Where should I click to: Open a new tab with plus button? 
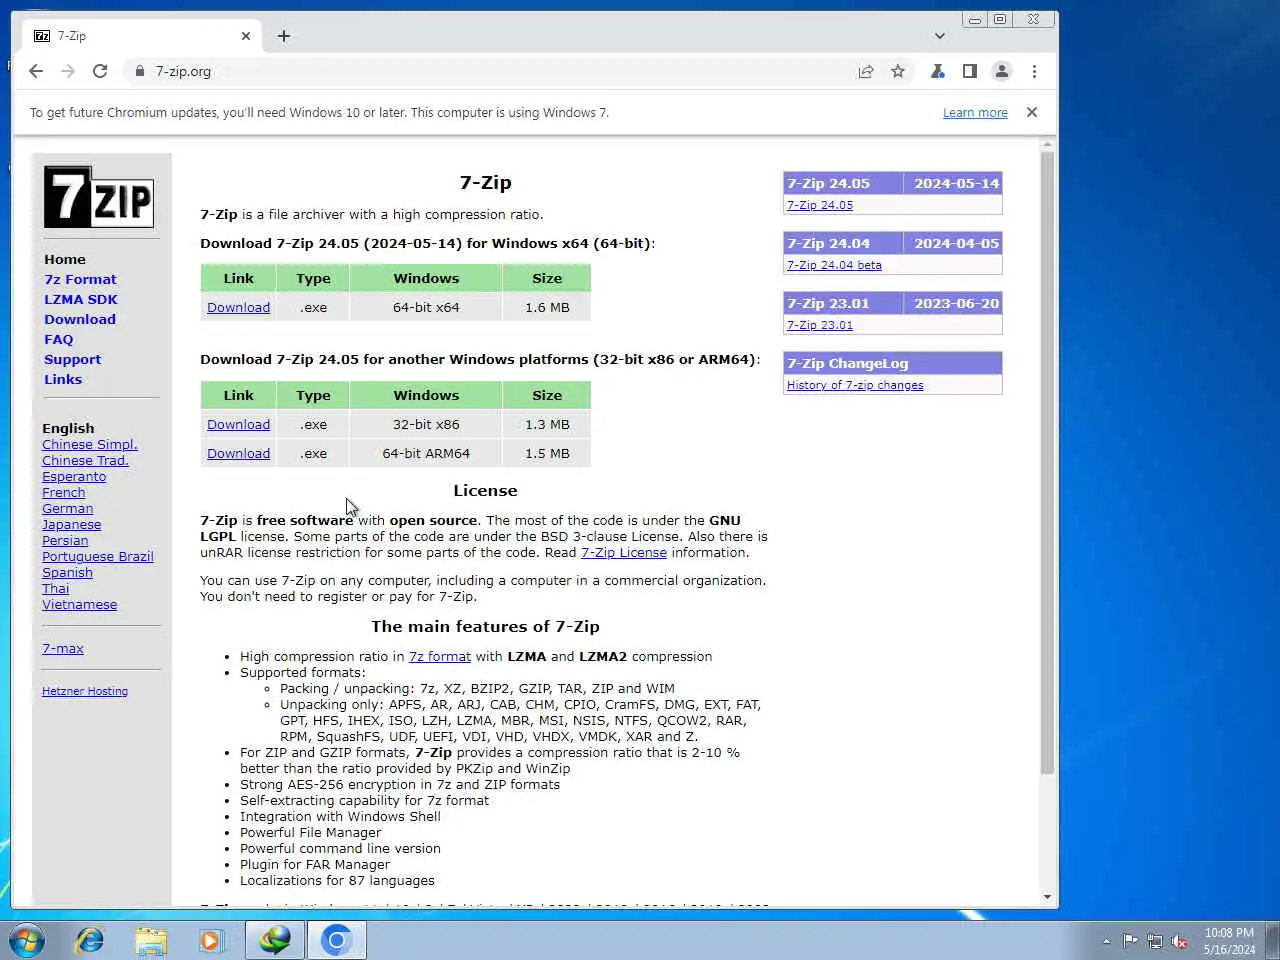284,36
